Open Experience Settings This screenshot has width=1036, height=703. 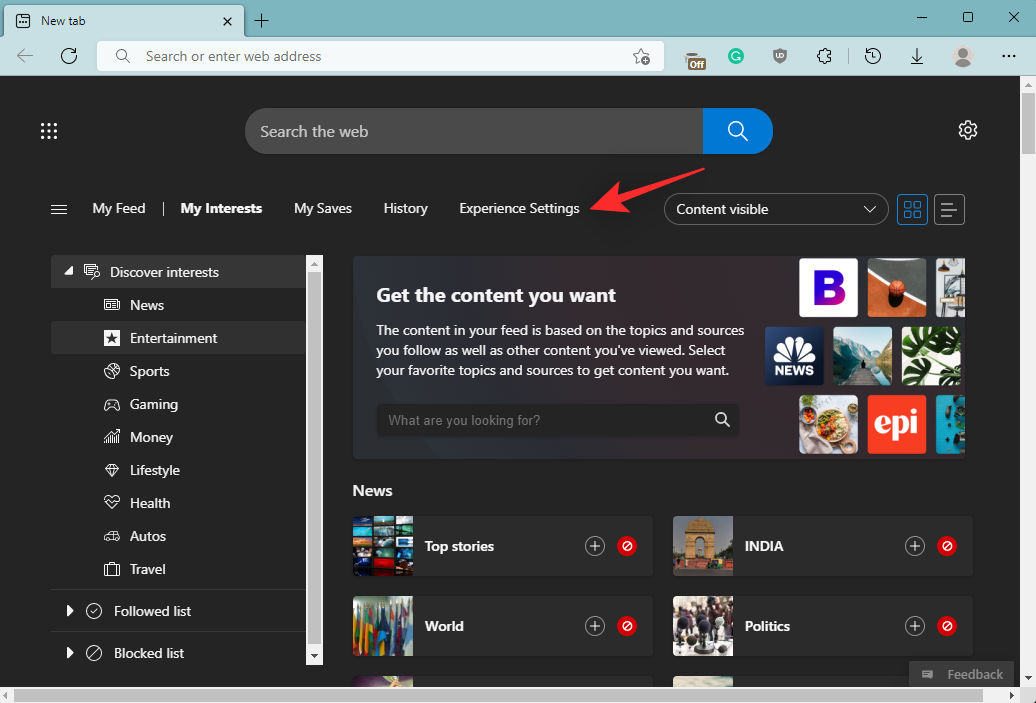tap(519, 208)
